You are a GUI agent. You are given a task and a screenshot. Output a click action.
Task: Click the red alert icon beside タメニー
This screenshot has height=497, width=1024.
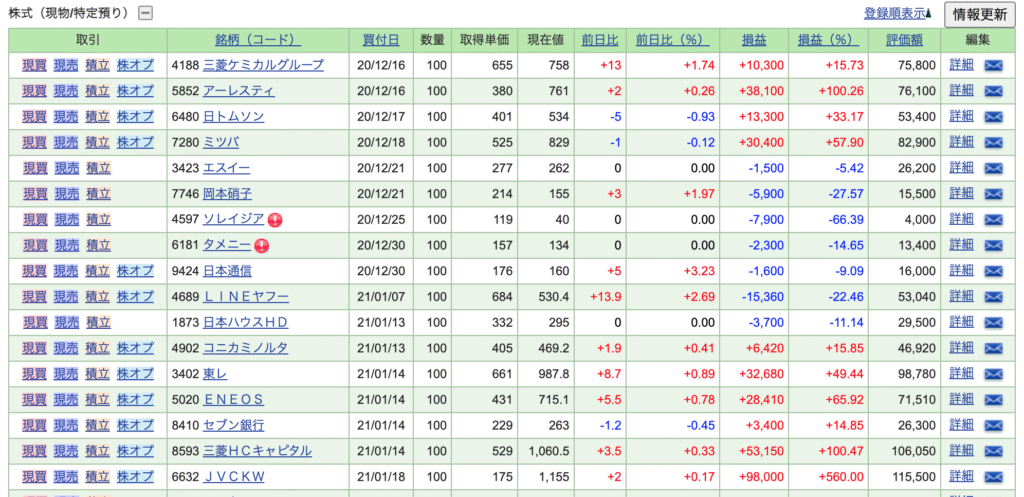pyautogui.click(x=262, y=246)
